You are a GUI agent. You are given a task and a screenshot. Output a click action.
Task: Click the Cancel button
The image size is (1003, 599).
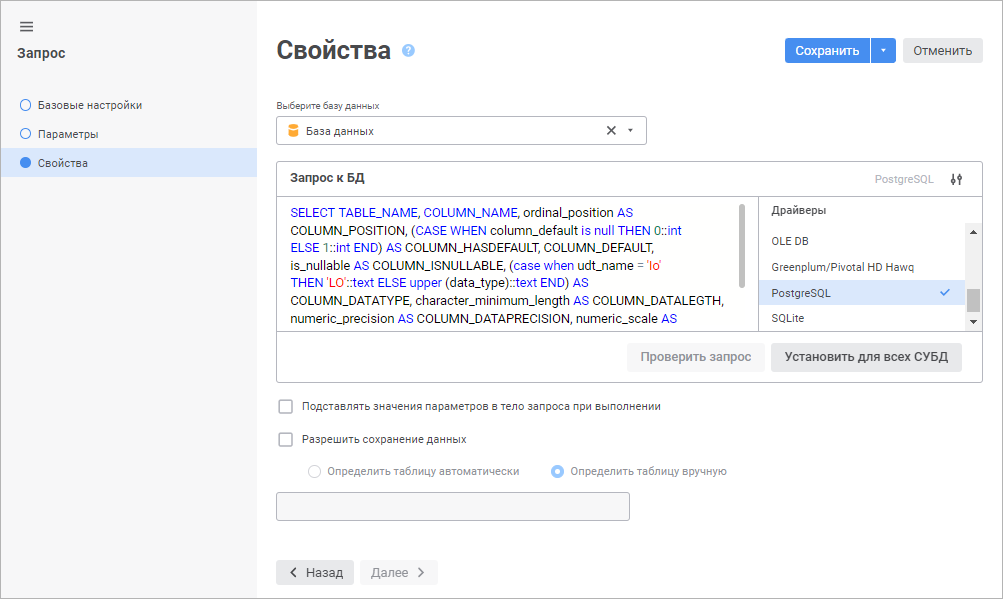(x=942, y=51)
